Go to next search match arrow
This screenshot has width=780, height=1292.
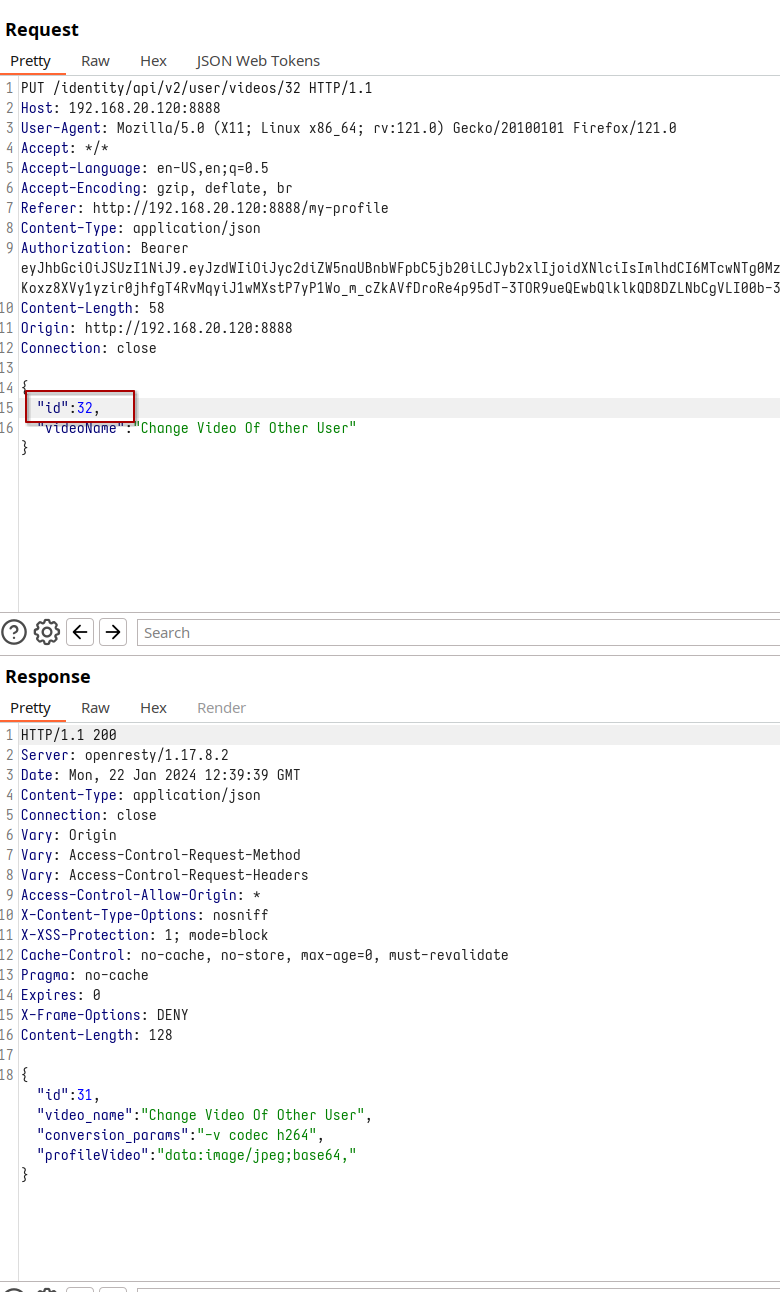[113, 632]
